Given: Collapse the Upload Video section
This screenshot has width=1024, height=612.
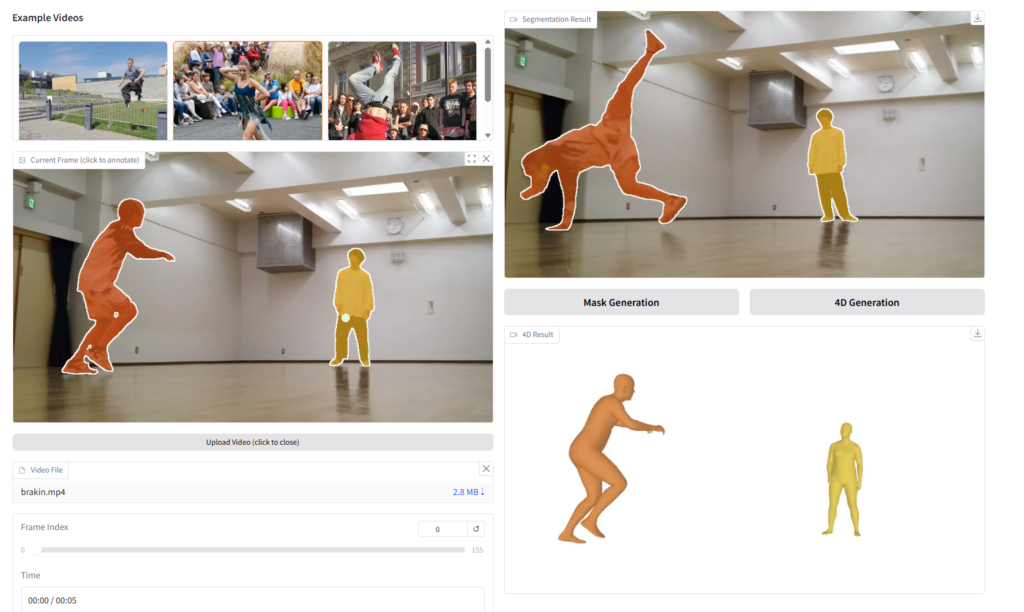Looking at the screenshot, I should coord(253,442).
